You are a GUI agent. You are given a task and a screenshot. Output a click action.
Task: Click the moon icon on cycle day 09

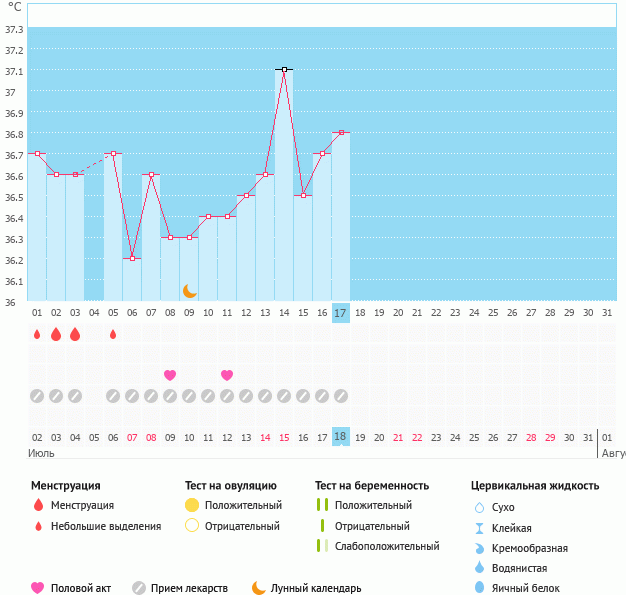189,290
